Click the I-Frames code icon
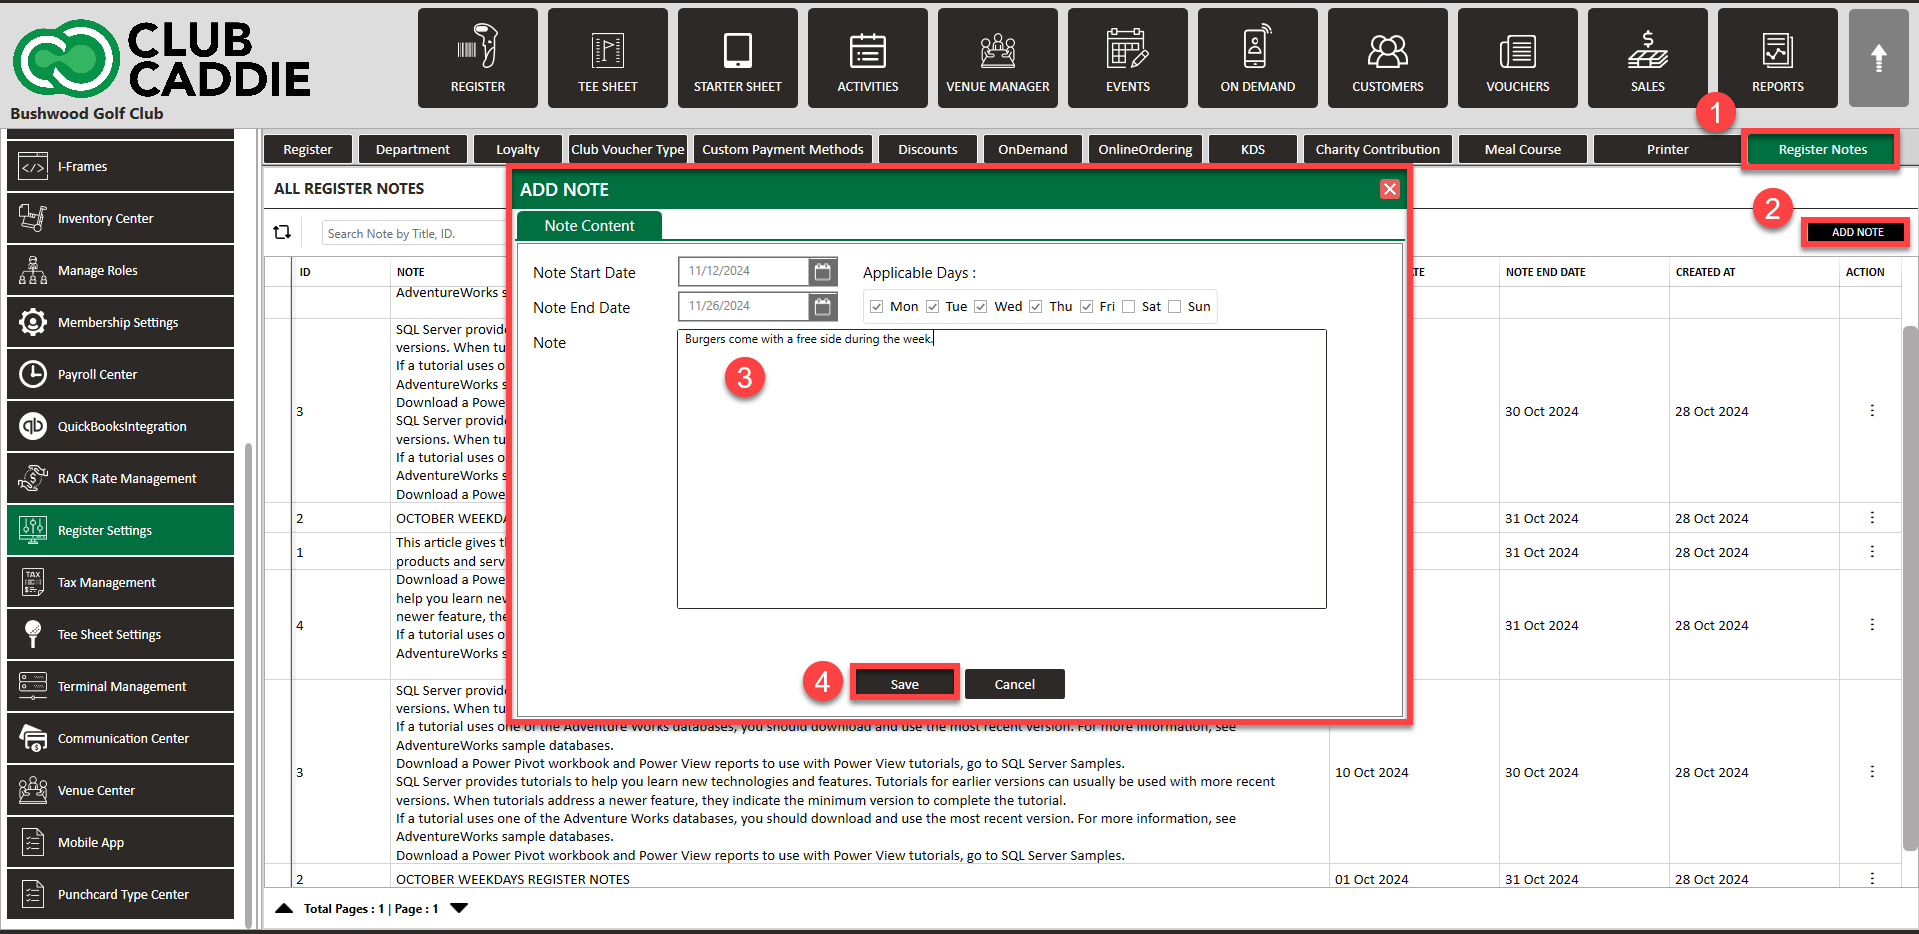This screenshot has width=1919, height=934. pos(33,167)
